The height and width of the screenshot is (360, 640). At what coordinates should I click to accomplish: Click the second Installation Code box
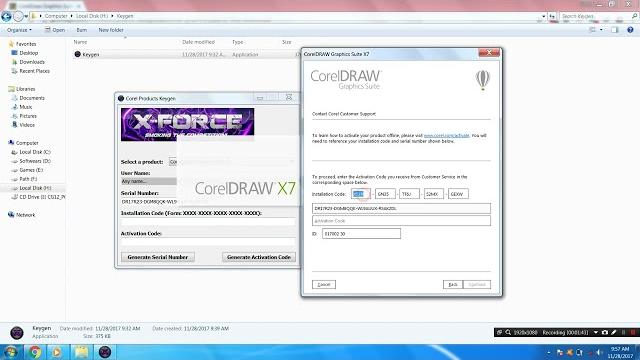385,194
